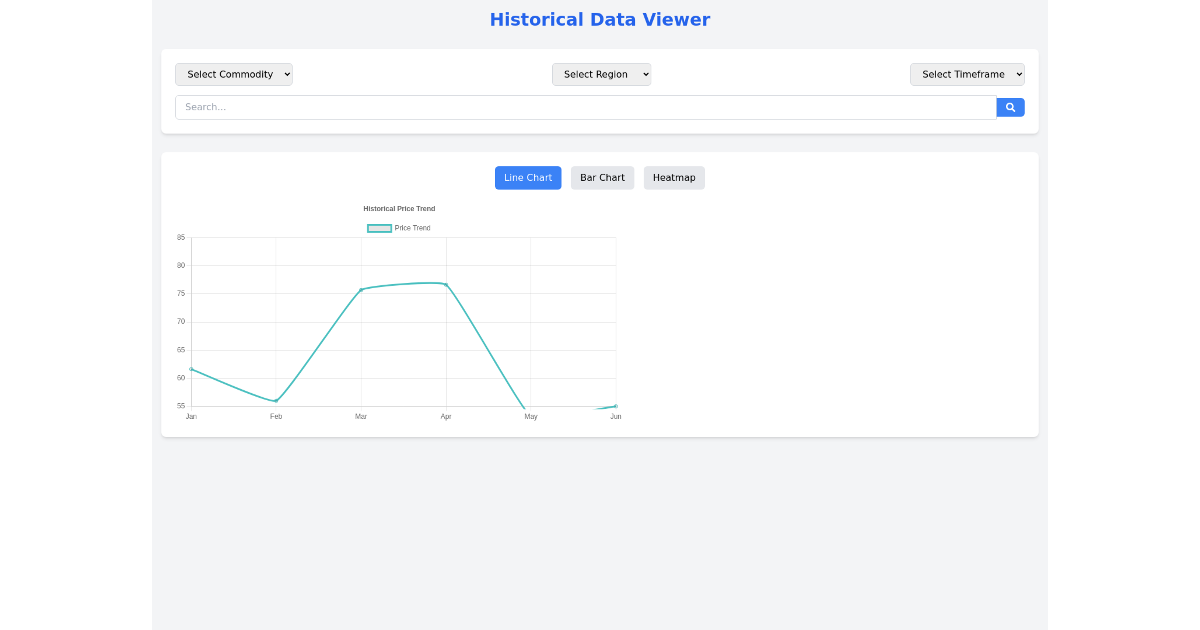This screenshot has height=630, width=1200.
Task: Switch to the Bar Chart tab
Action: pyautogui.click(x=602, y=177)
